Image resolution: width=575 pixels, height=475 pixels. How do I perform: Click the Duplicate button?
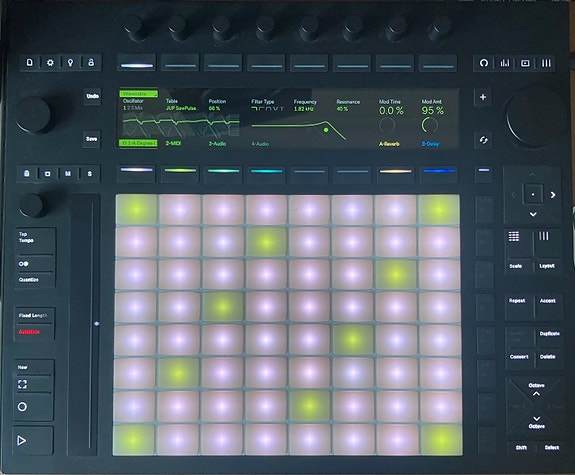pos(549,334)
